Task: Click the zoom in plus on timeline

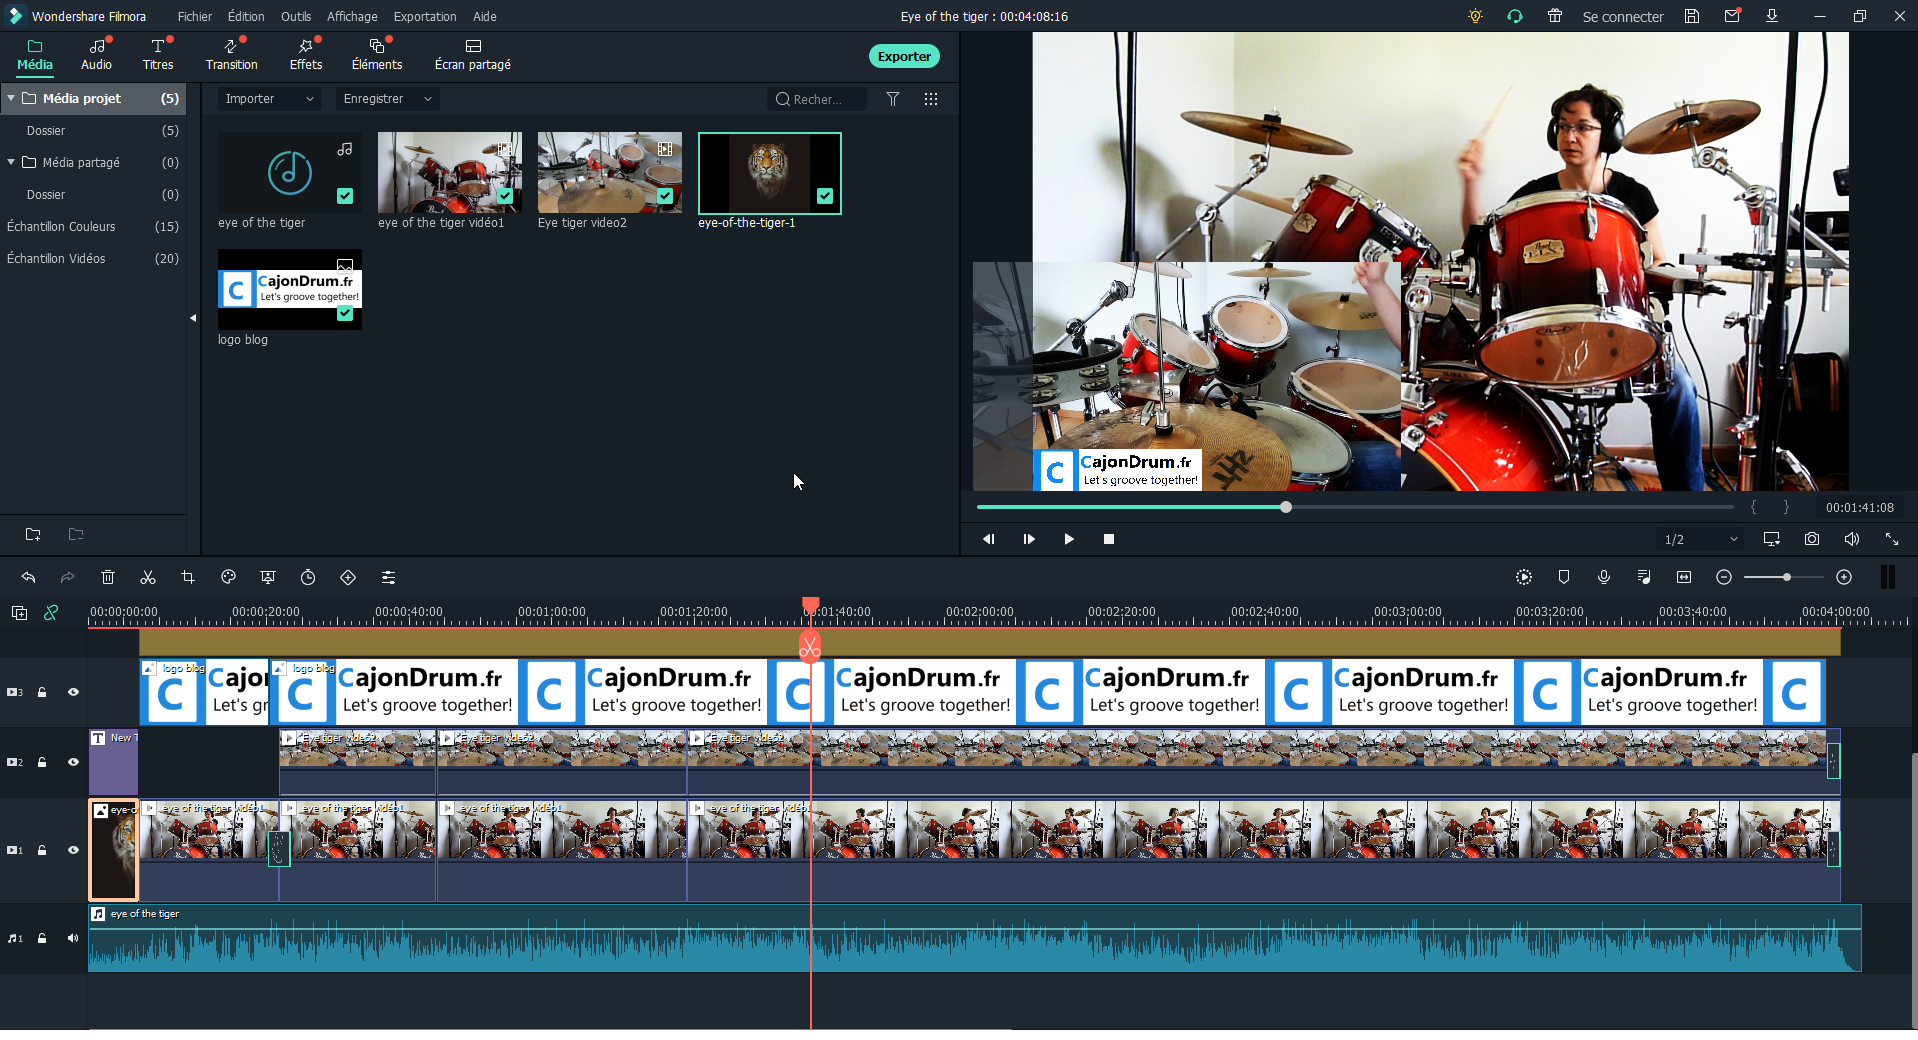Action: pos(1844,577)
